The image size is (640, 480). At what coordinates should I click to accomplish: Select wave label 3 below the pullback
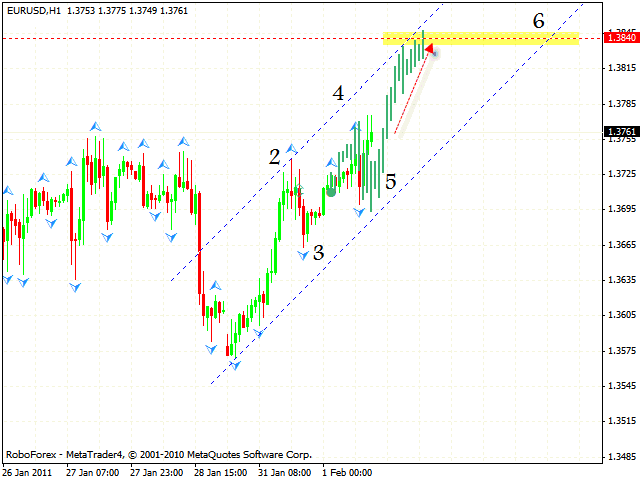point(318,253)
